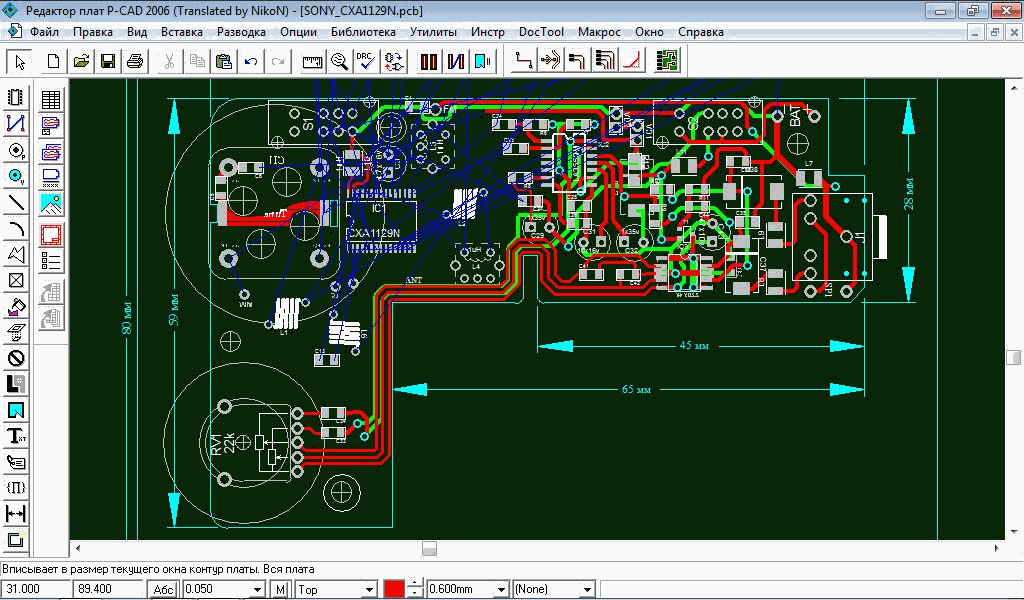Click the manual route tool icon
The height and width of the screenshot is (600, 1024).
point(523,61)
